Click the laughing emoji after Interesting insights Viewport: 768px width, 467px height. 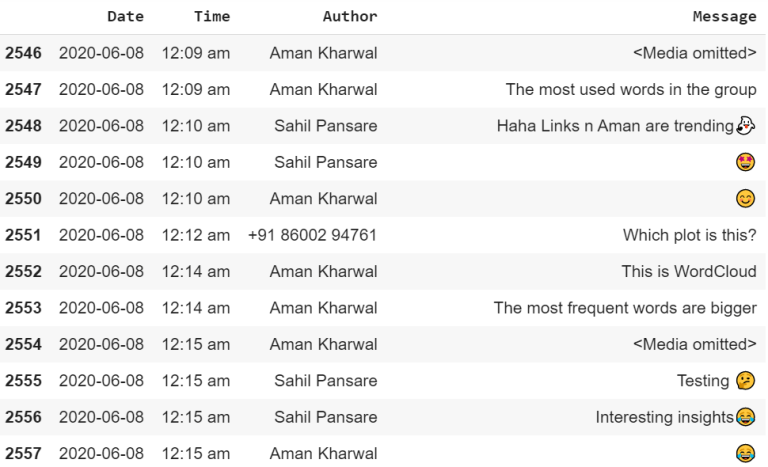pos(746,417)
